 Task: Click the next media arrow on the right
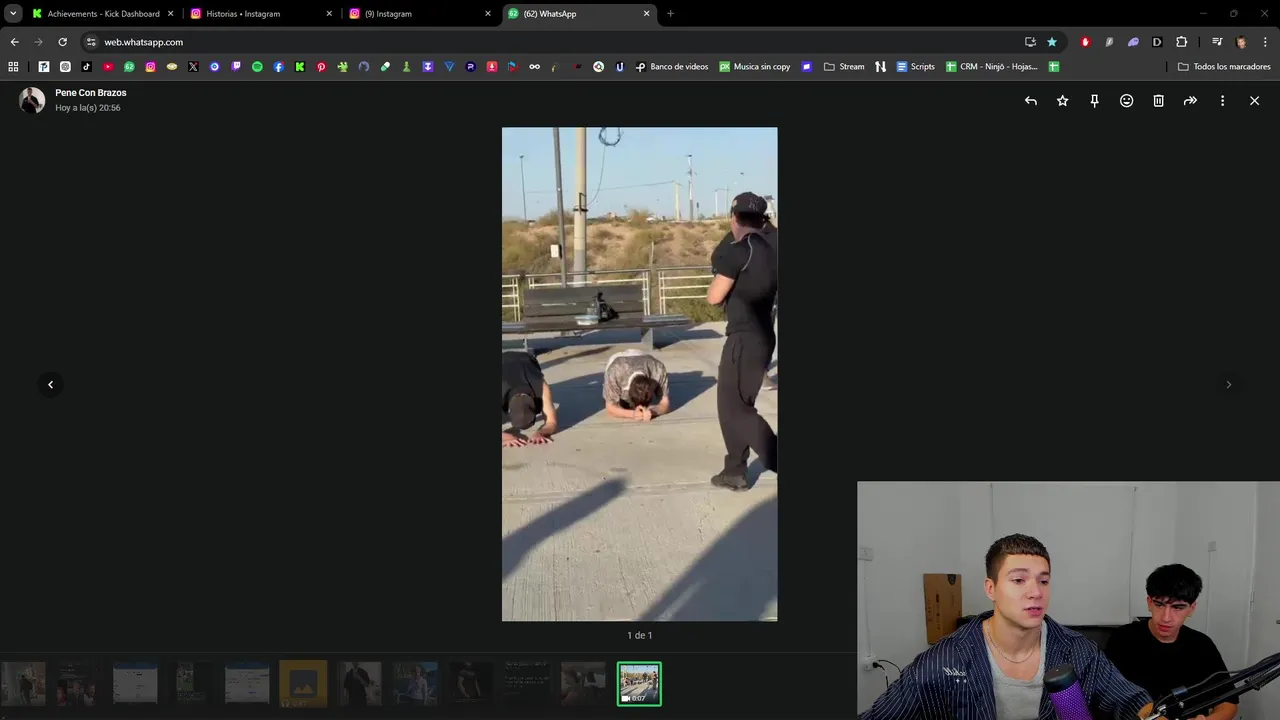(x=1229, y=384)
